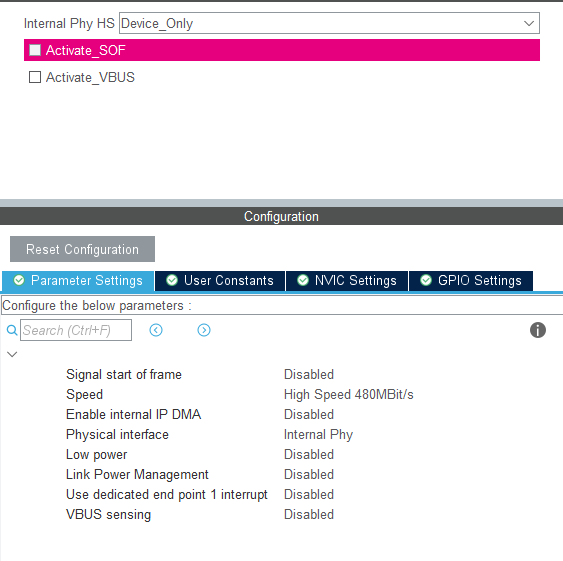
Task: Focus the Search (Ctrl+F) field
Action: click(x=76, y=330)
